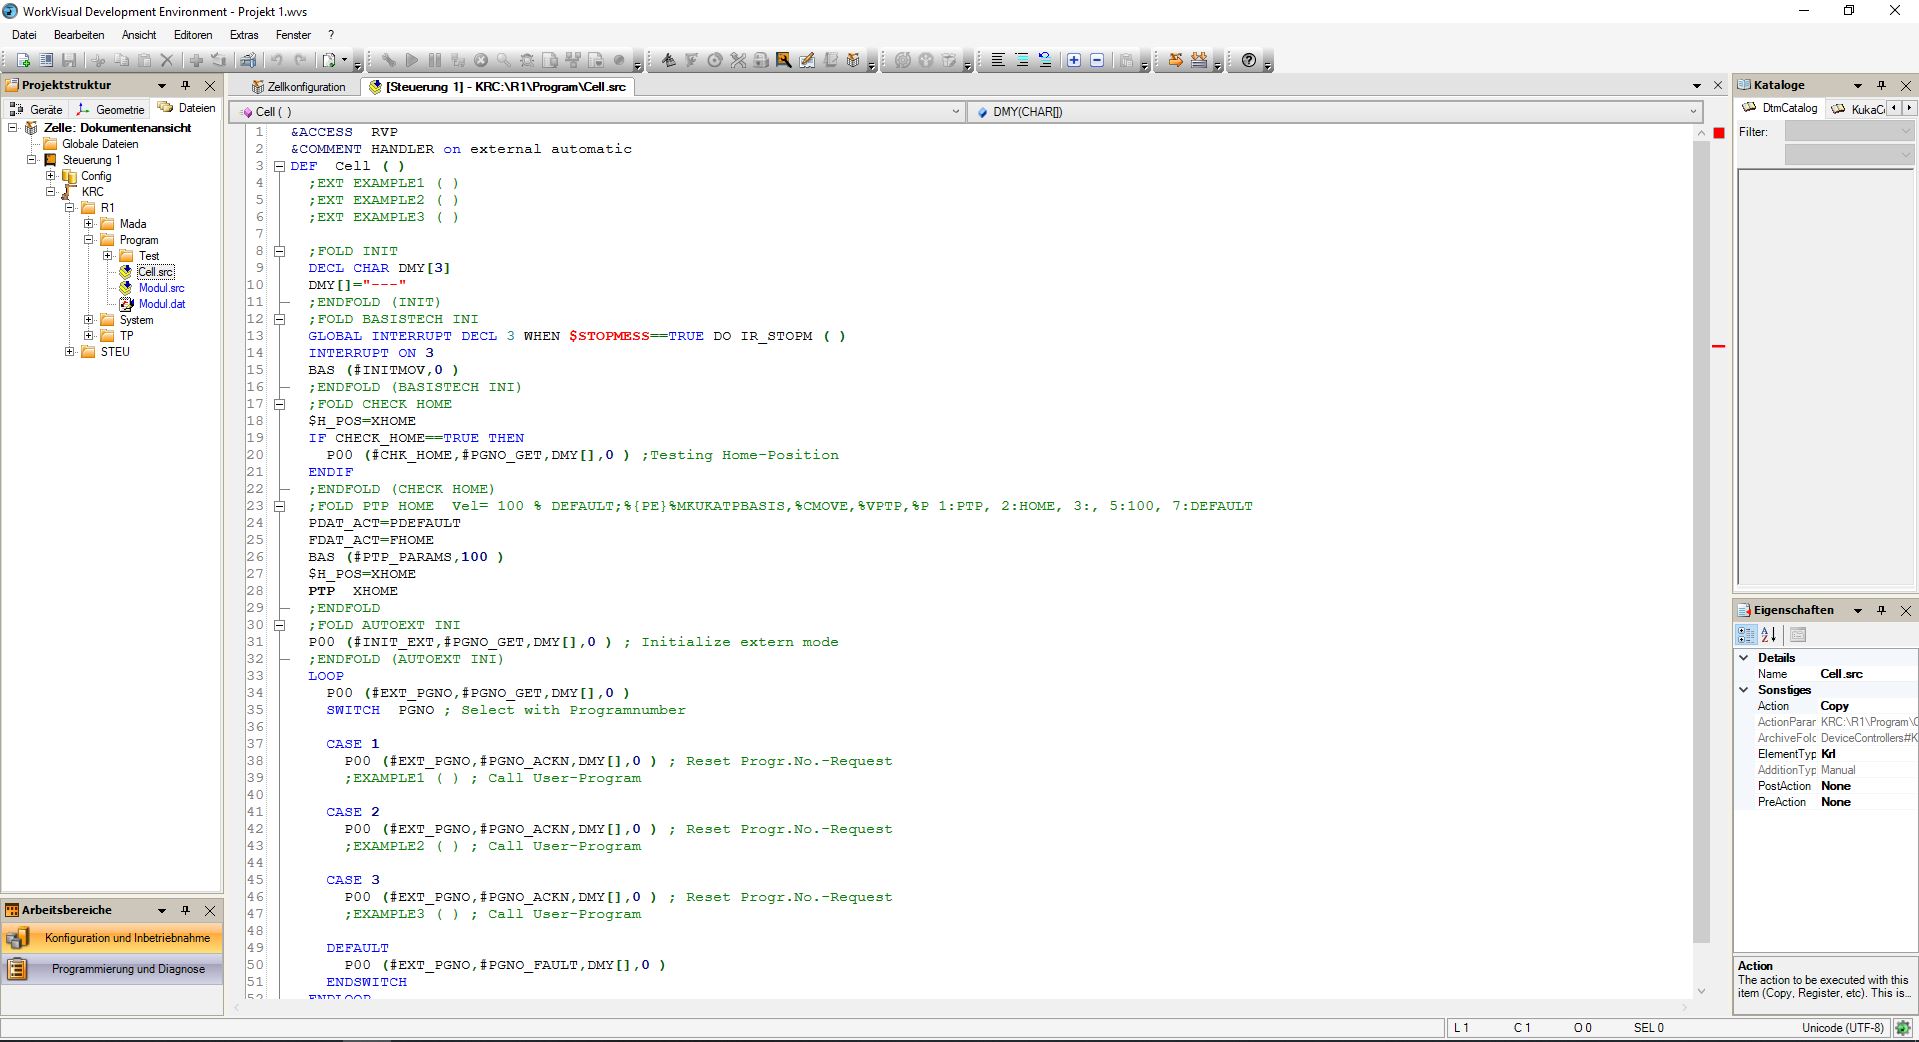This screenshot has height=1042, width=1919.
Task: Collapse the FOLD INIT code block
Action: pyautogui.click(x=280, y=251)
